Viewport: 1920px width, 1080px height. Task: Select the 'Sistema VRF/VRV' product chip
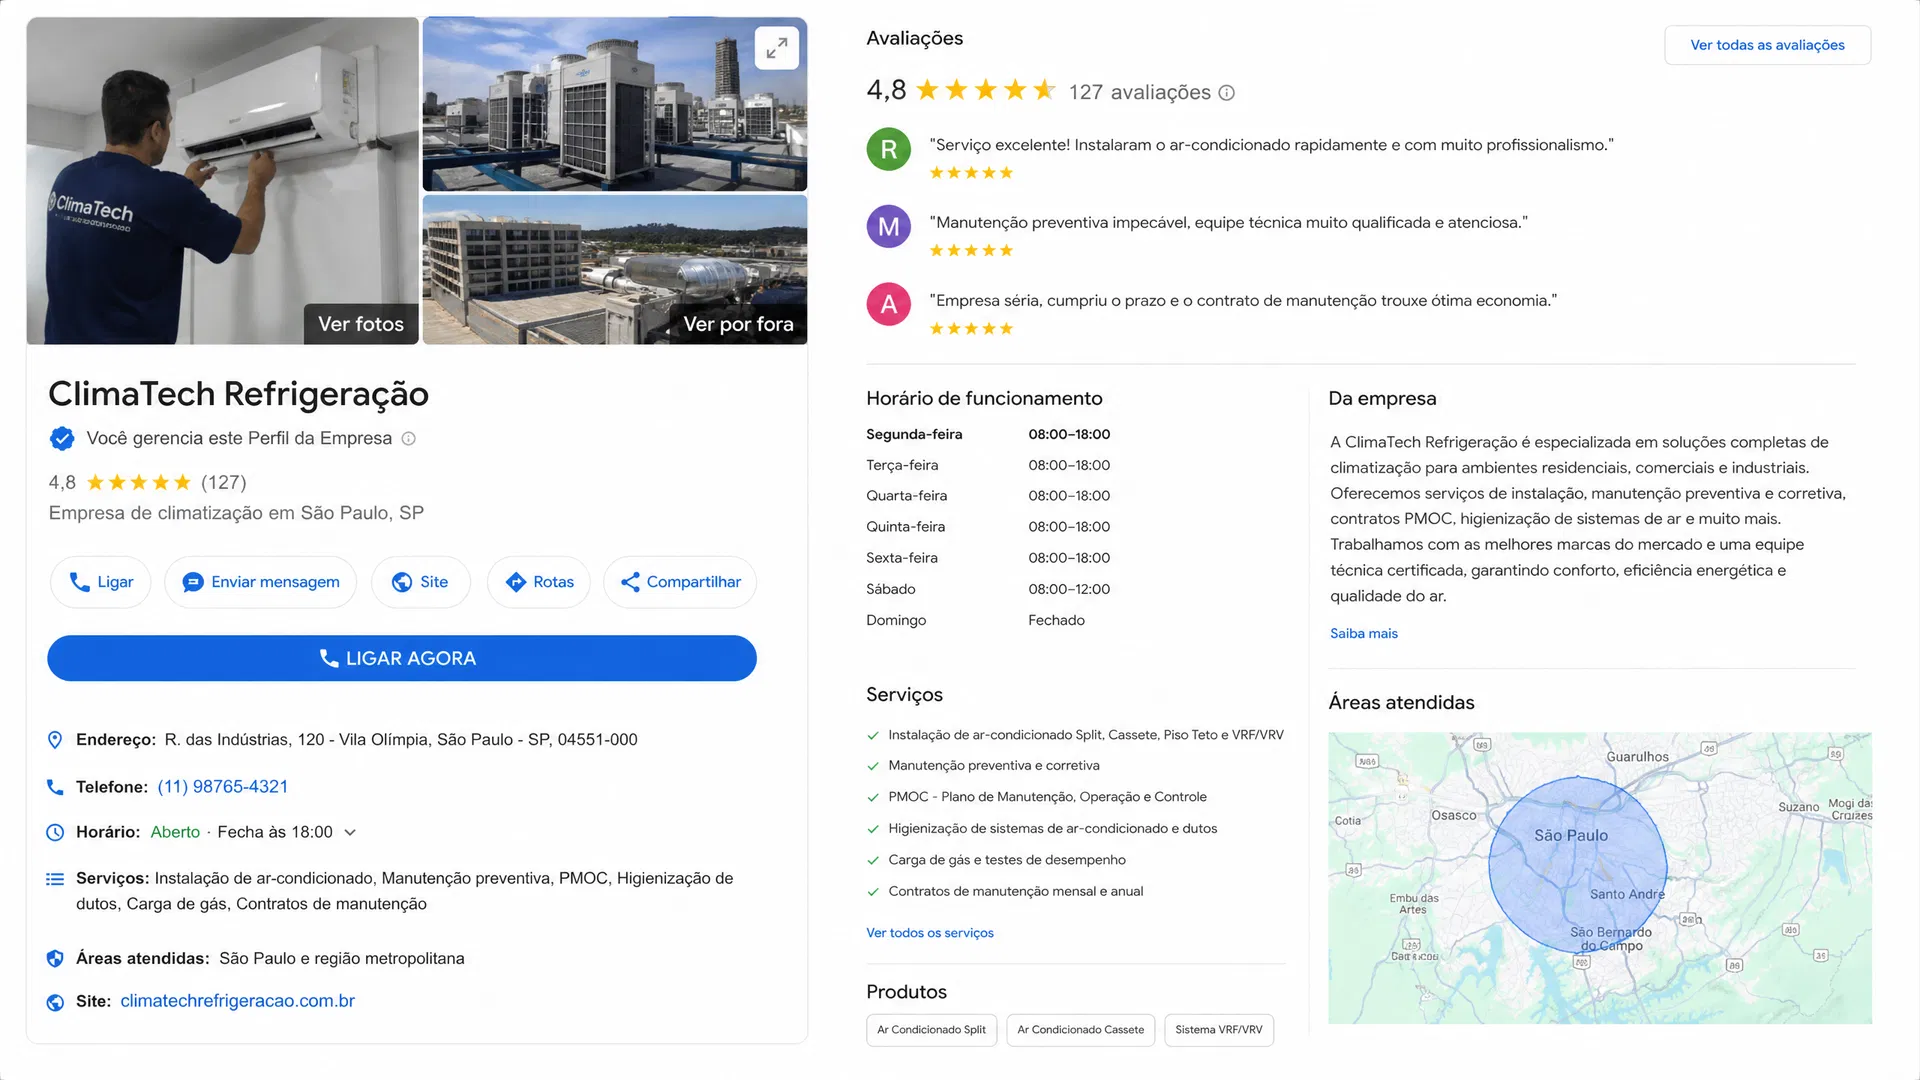[1218, 1030]
